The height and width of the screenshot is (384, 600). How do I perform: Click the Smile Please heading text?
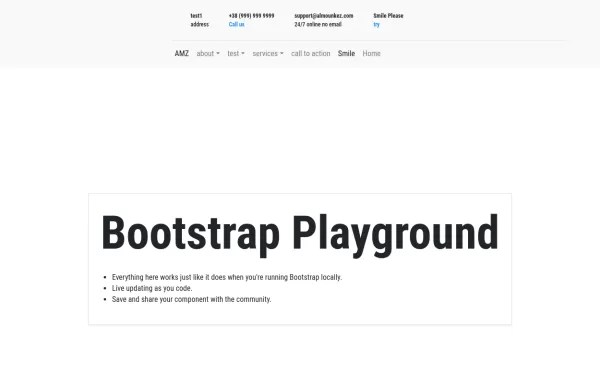click(x=388, y=16)
